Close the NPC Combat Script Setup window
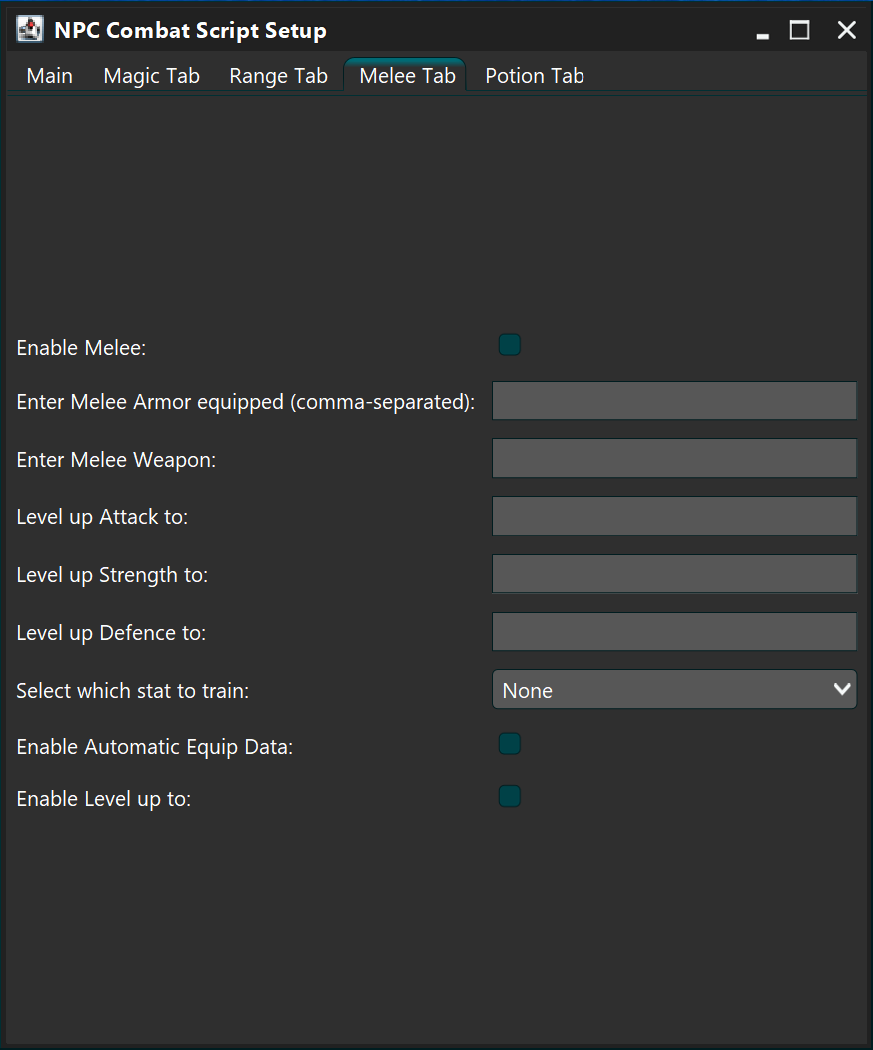Image resolution: width=873 pixels, height=1050 pixels. point(847,30)
